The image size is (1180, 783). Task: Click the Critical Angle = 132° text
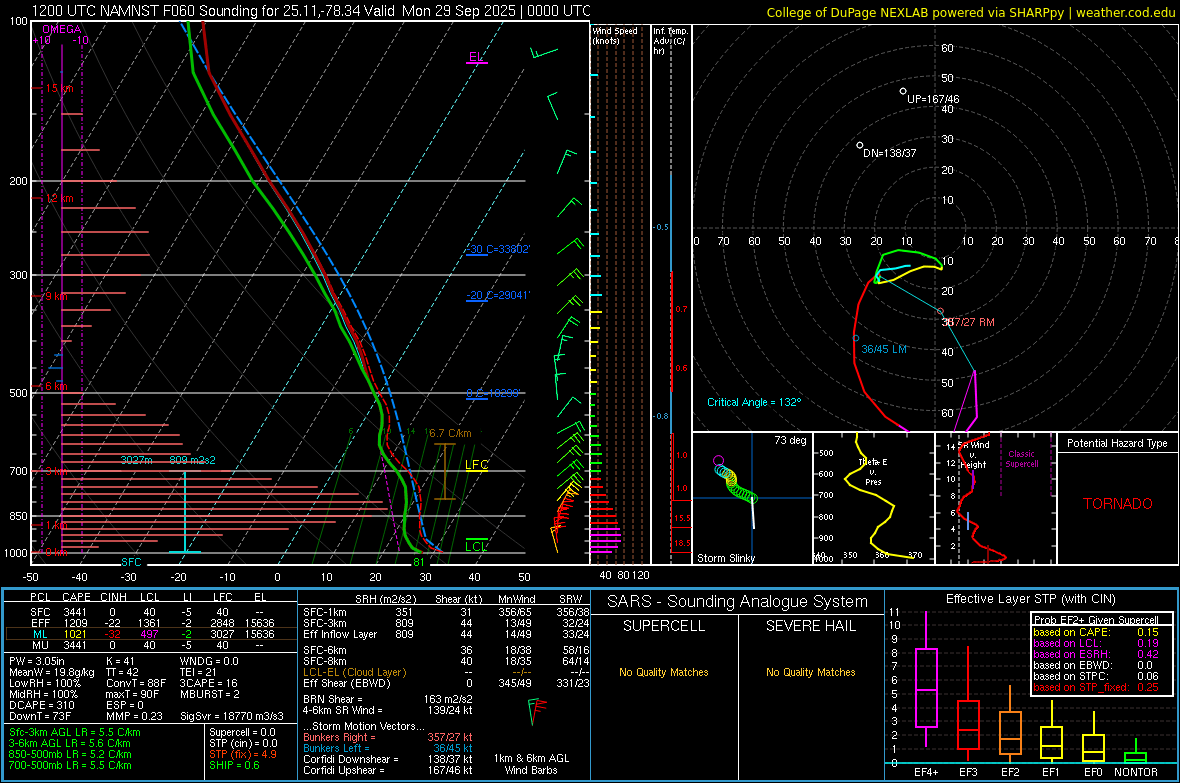[x=754, y=402]
